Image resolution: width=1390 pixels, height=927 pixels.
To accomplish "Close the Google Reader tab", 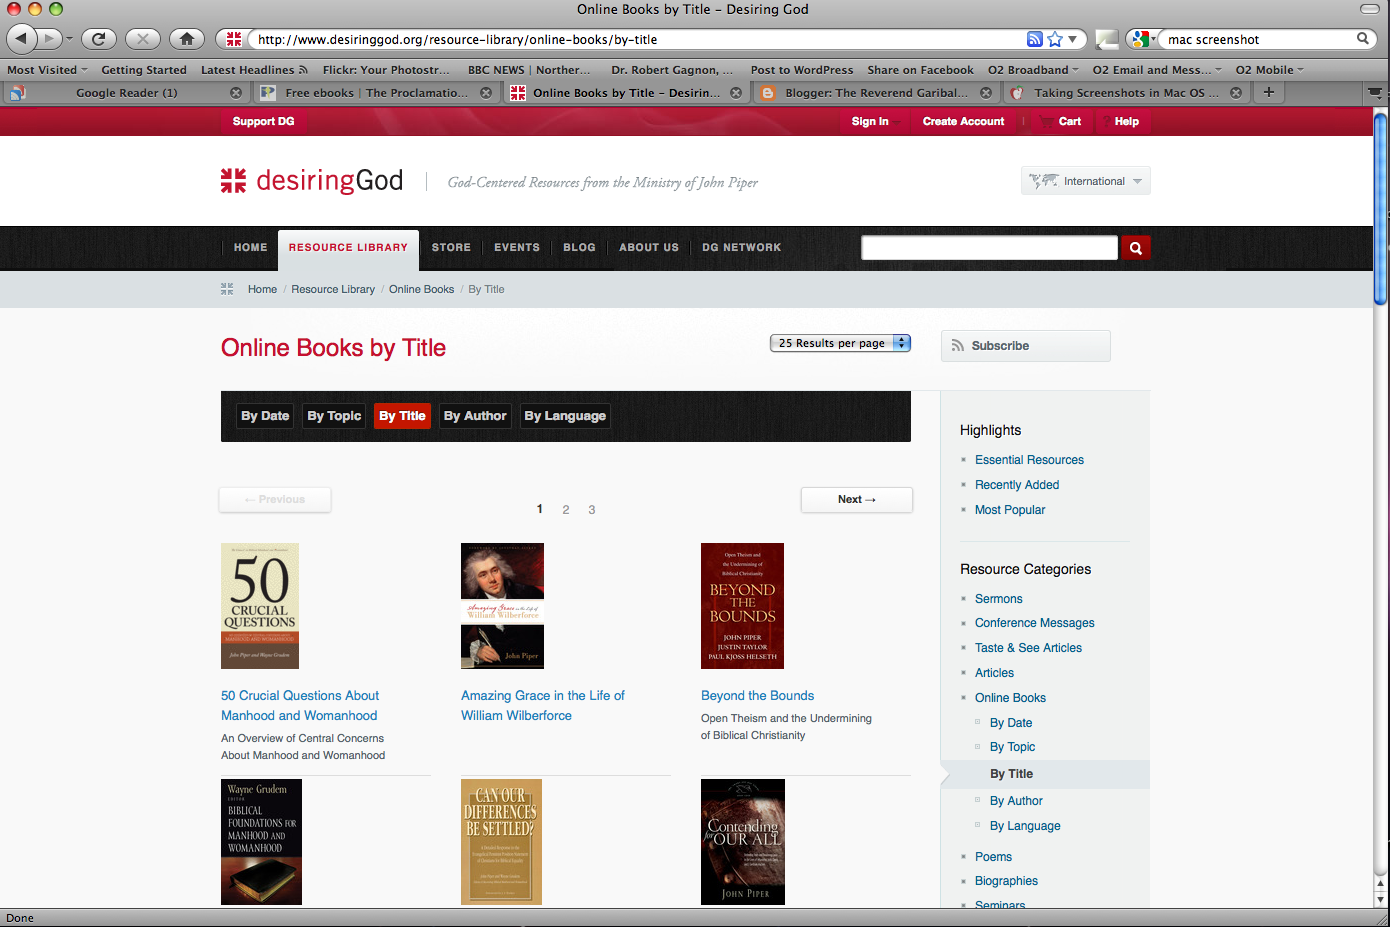I will click(x=236, y=93).
